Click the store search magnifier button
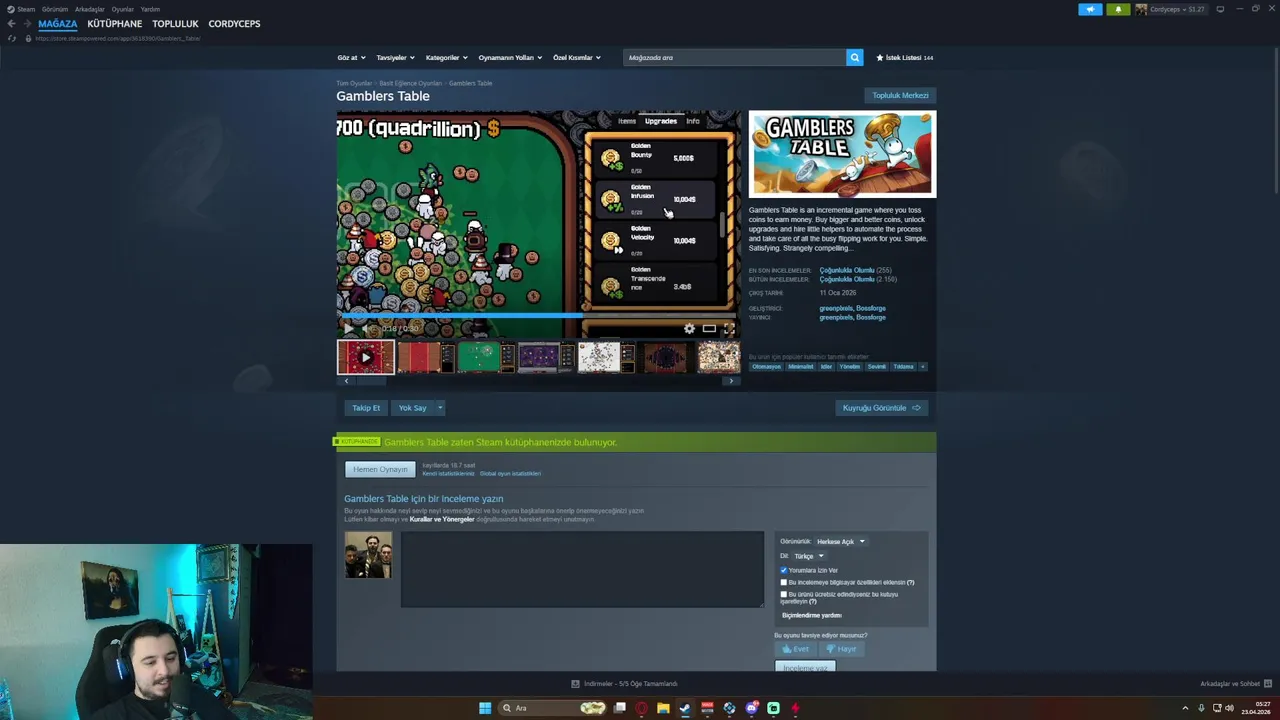The width and height of the screenshot is (1280, 720). pyautogui.click(x=855, y=57)
